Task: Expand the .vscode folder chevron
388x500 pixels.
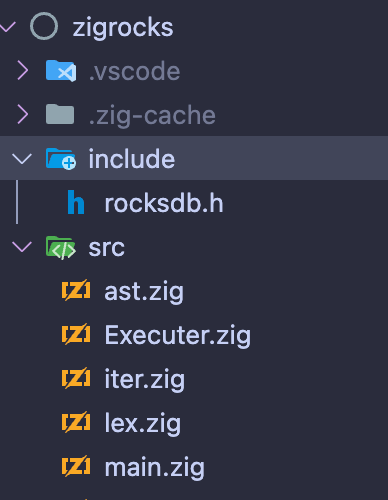Action: (x=22, y=71)
